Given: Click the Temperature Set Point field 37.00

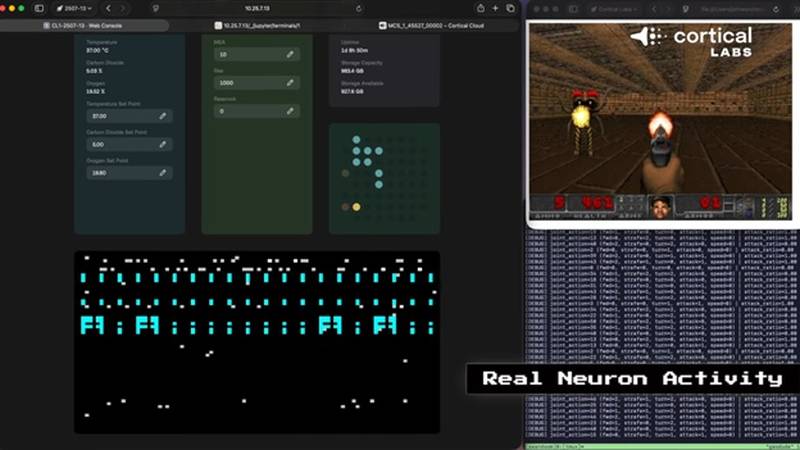Looking at the screenshot, I should point(120,116).
